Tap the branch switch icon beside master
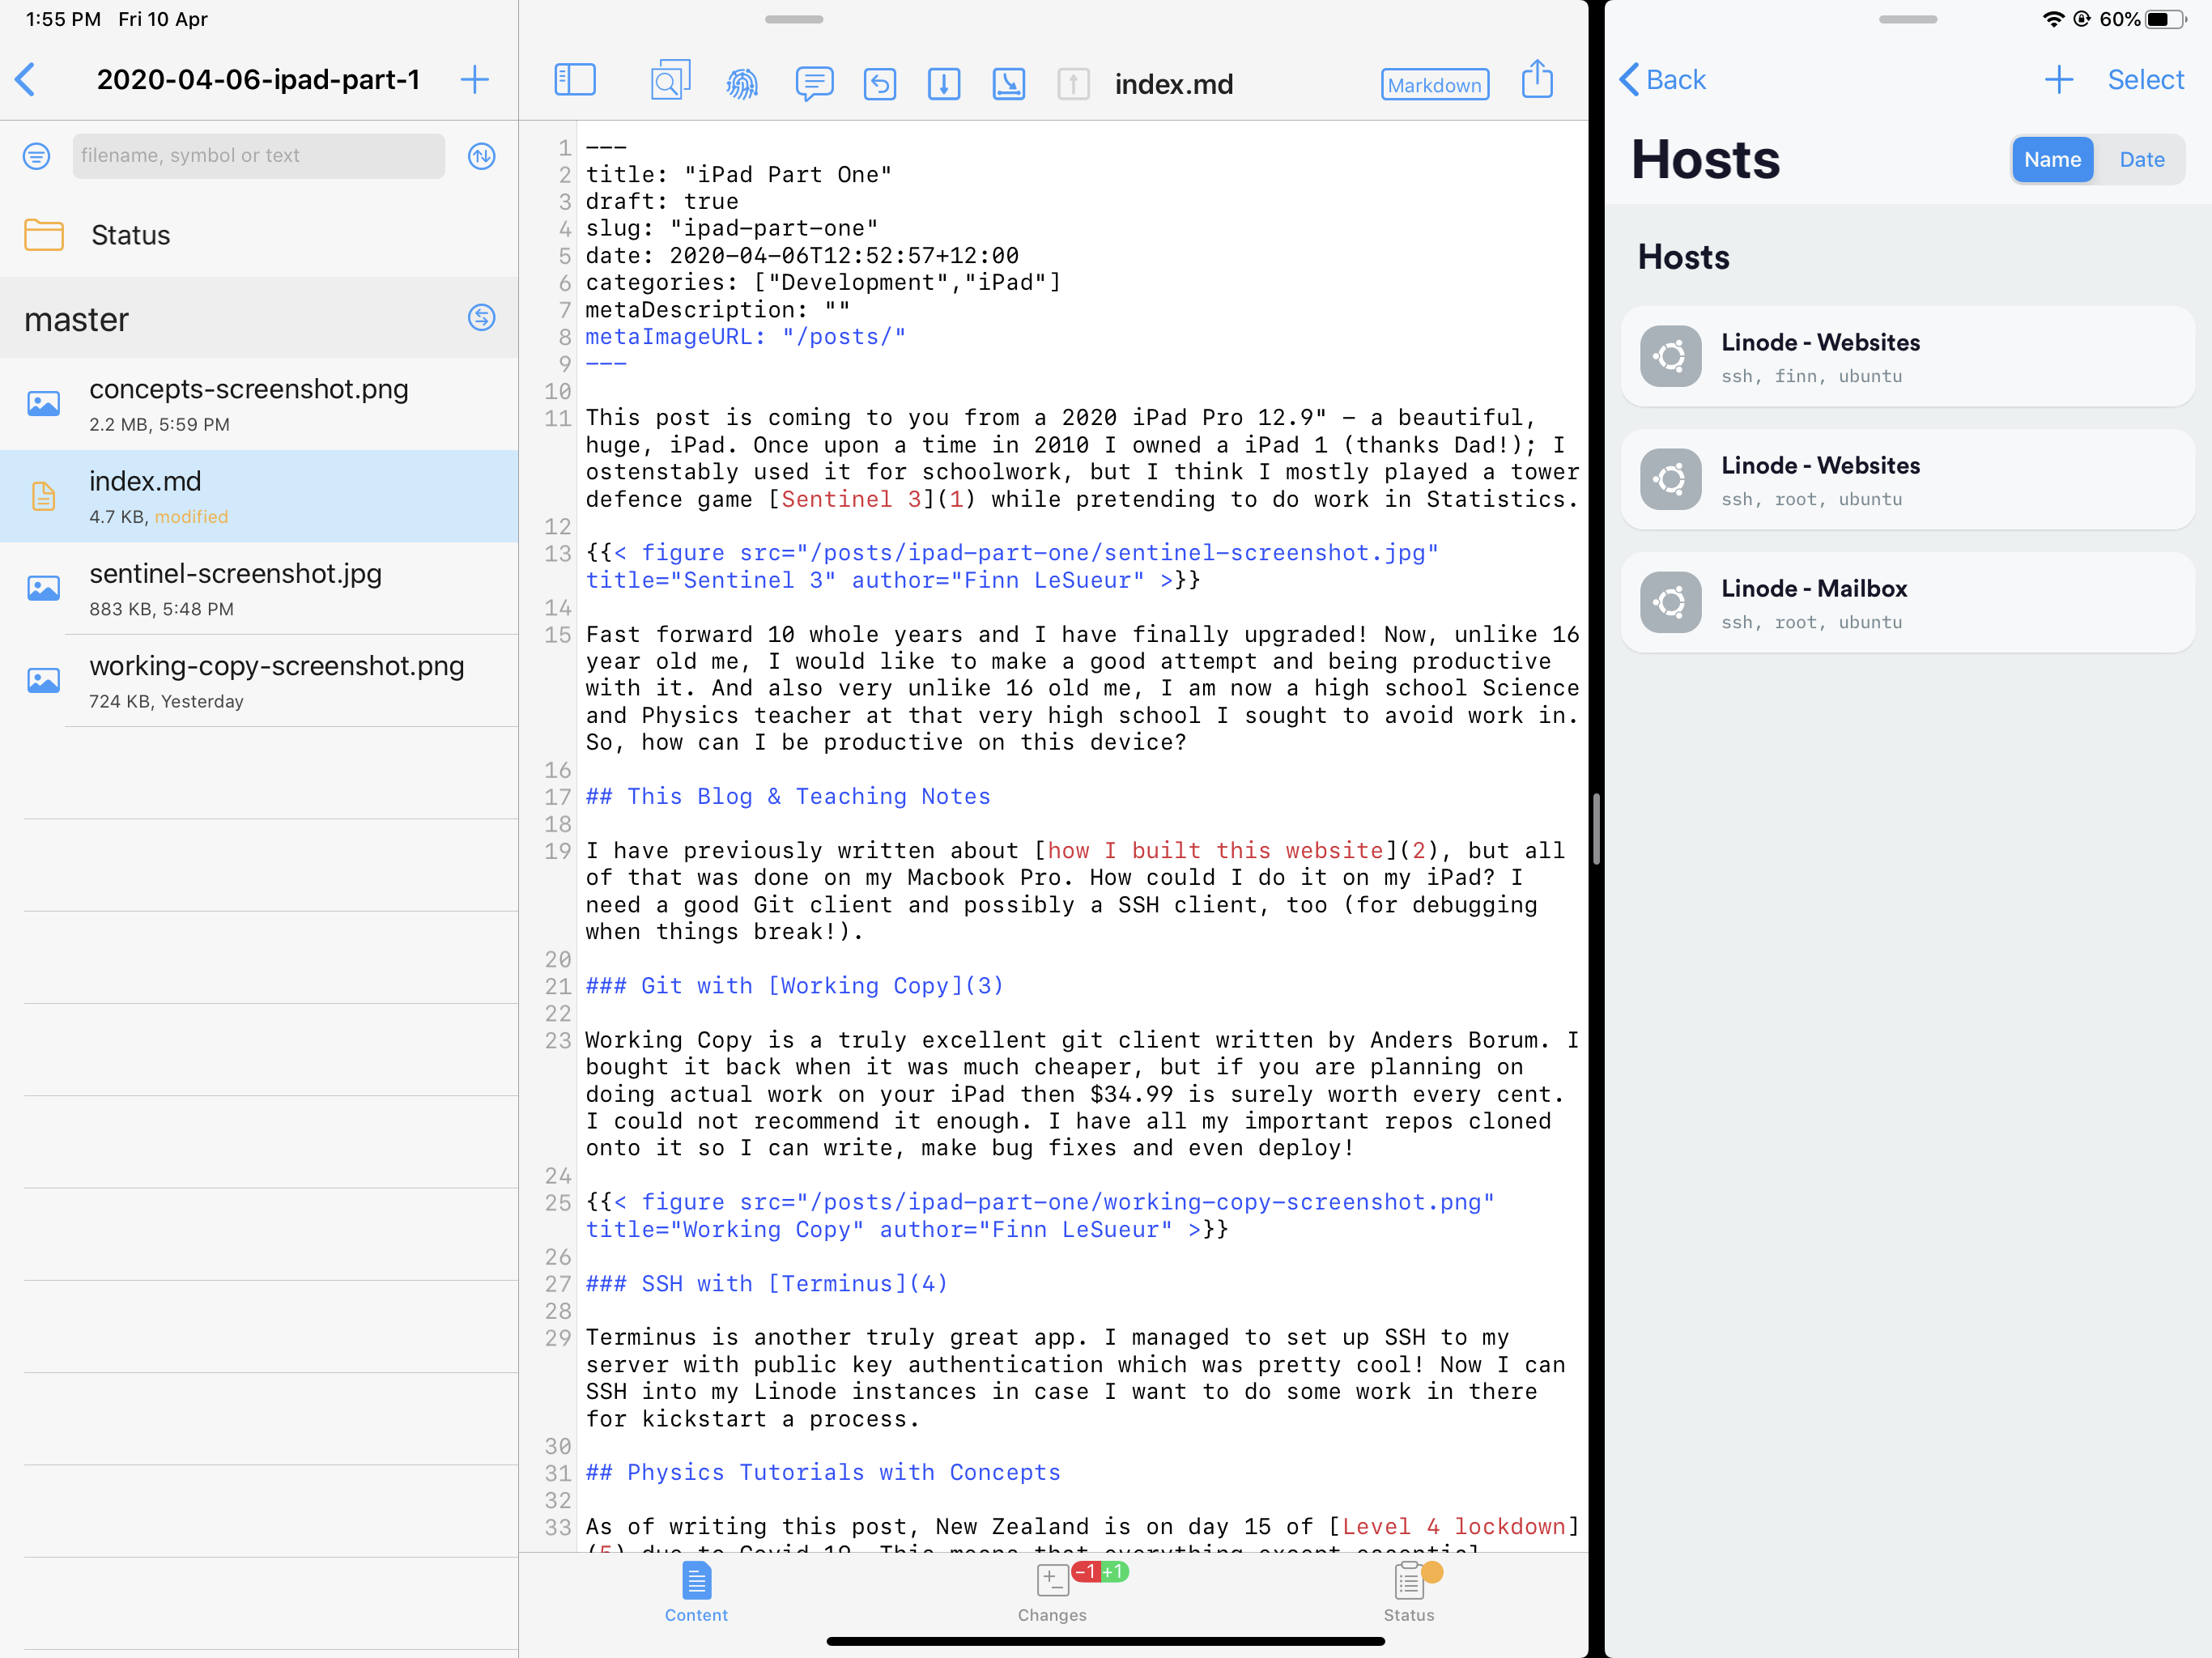Screen dimensions: 2212x1658 click(481, 318)
